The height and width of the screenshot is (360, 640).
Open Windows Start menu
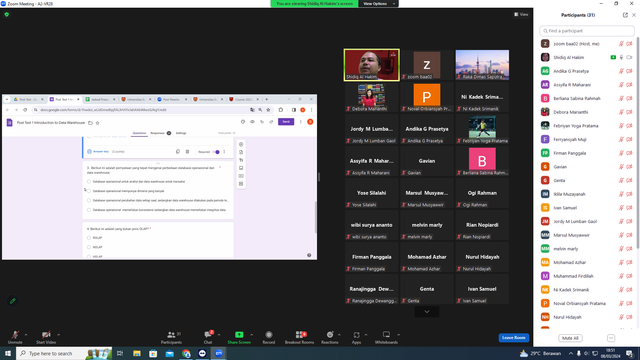tap(8, 353)
